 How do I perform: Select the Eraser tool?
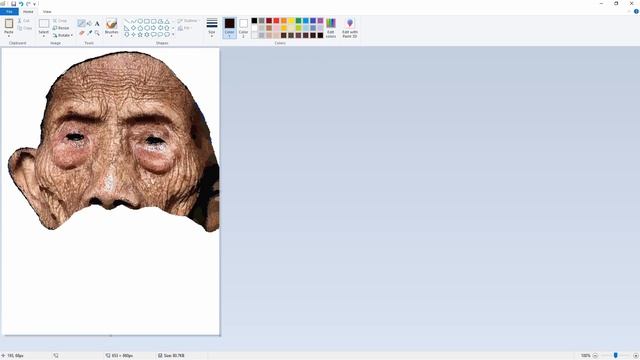click(82, 33)
